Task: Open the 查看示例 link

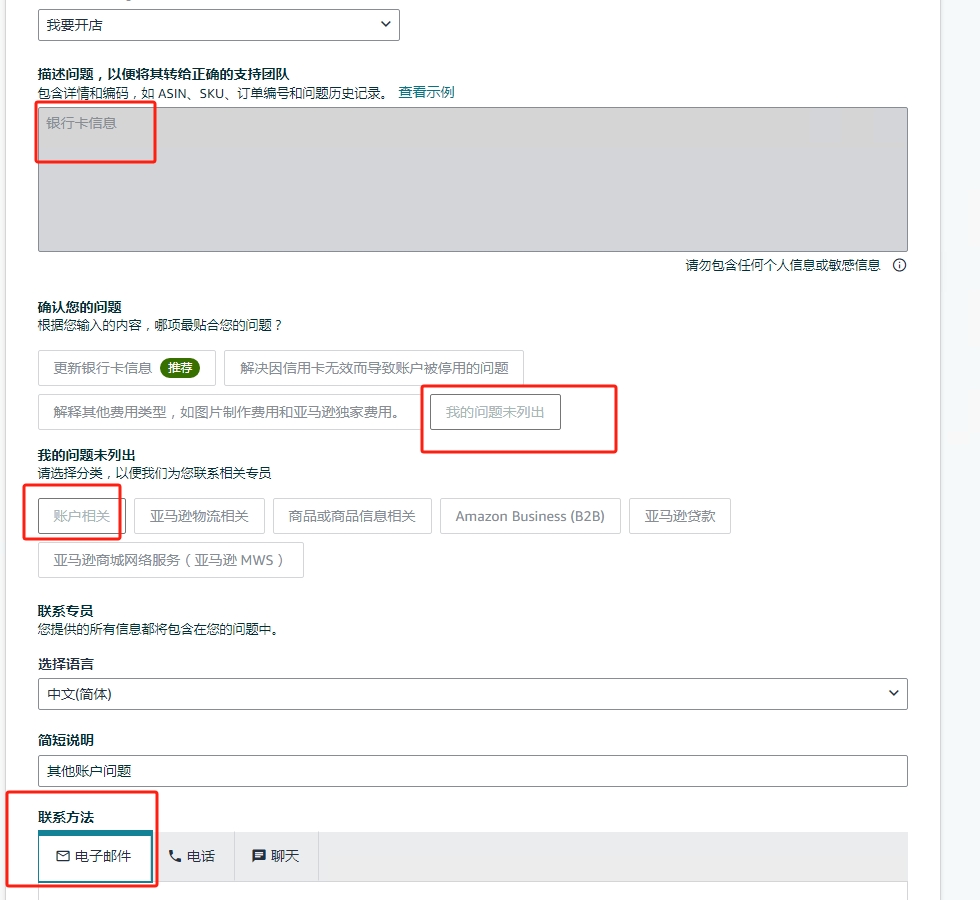Action: click(426, 92)
